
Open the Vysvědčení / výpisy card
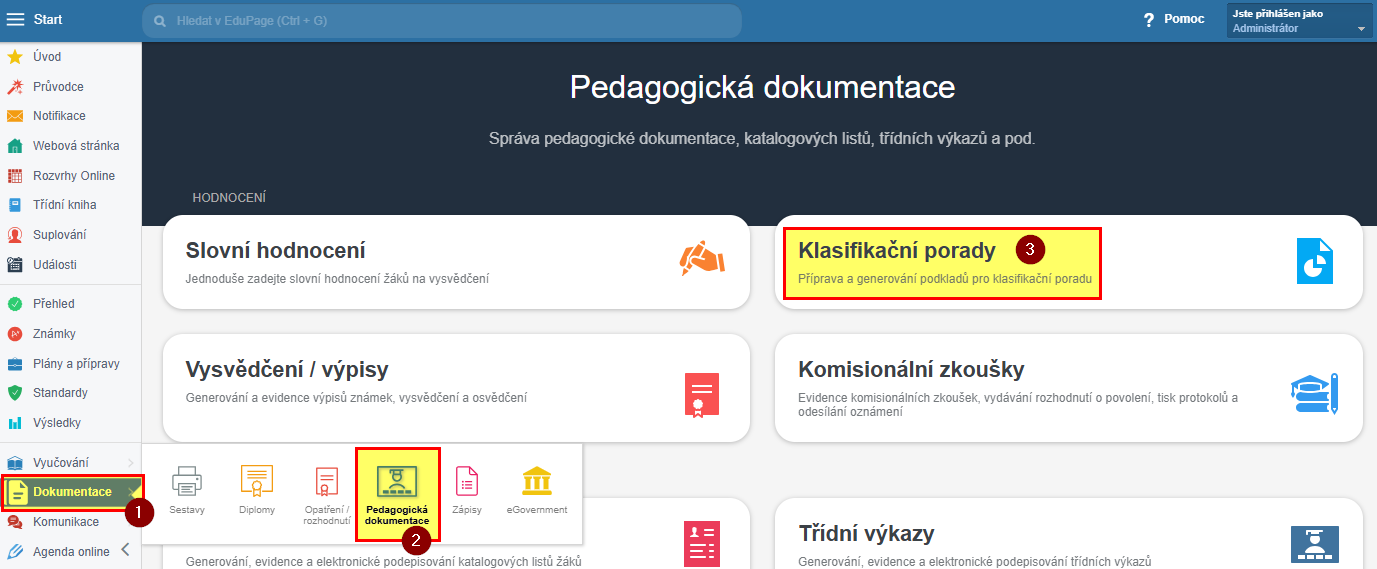coord(456,388)
